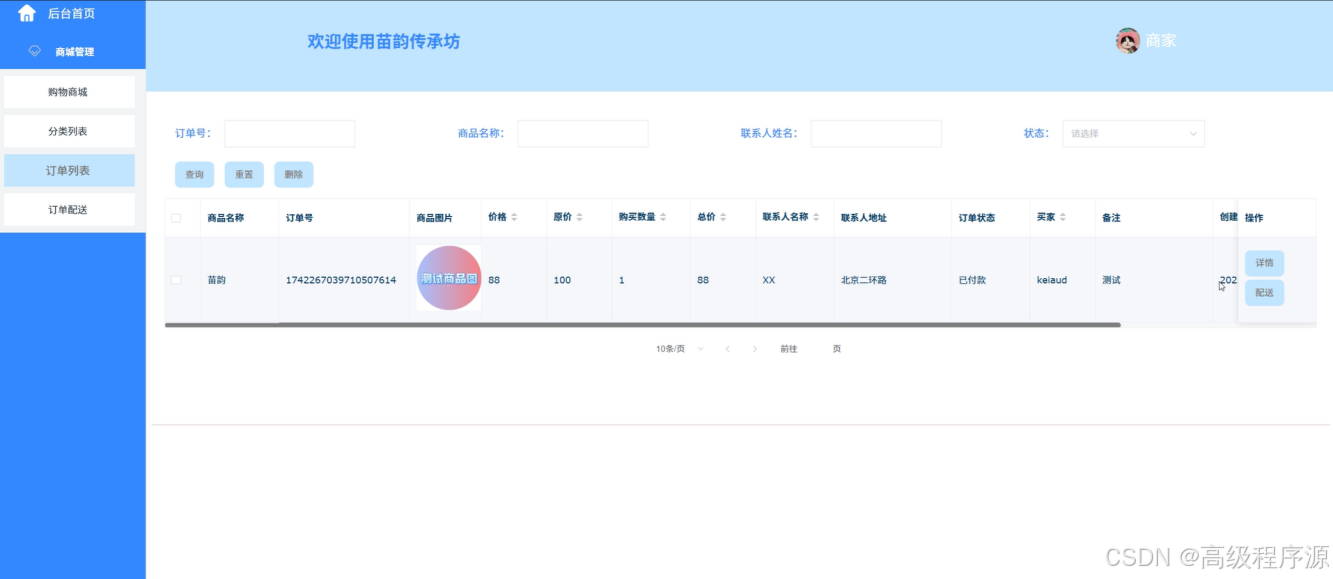Toggle the select-all header checkbox

(x=176, y=218)
